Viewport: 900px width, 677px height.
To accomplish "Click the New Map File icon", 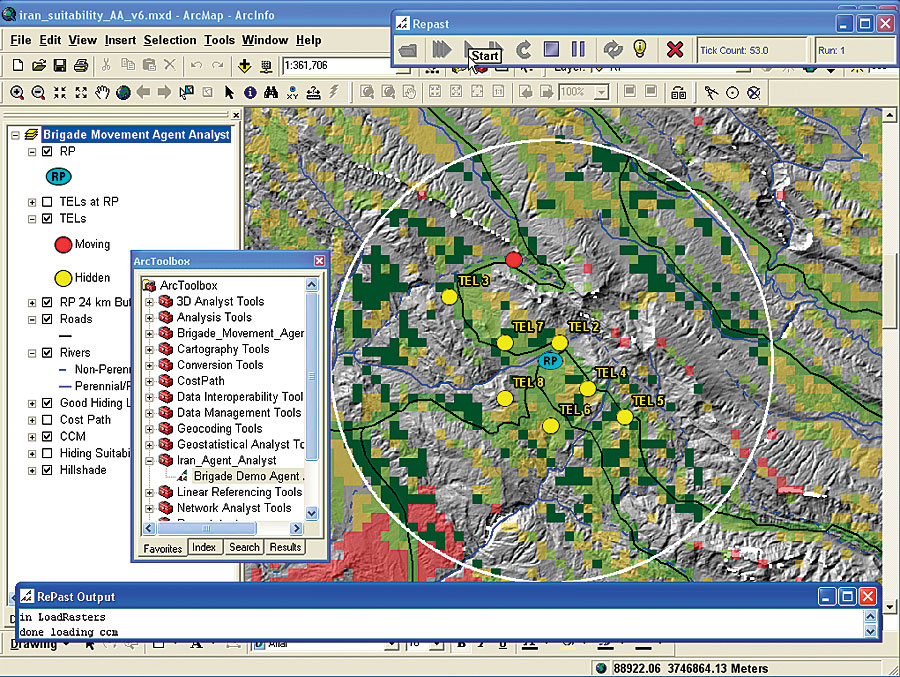I will click(18, 65).
